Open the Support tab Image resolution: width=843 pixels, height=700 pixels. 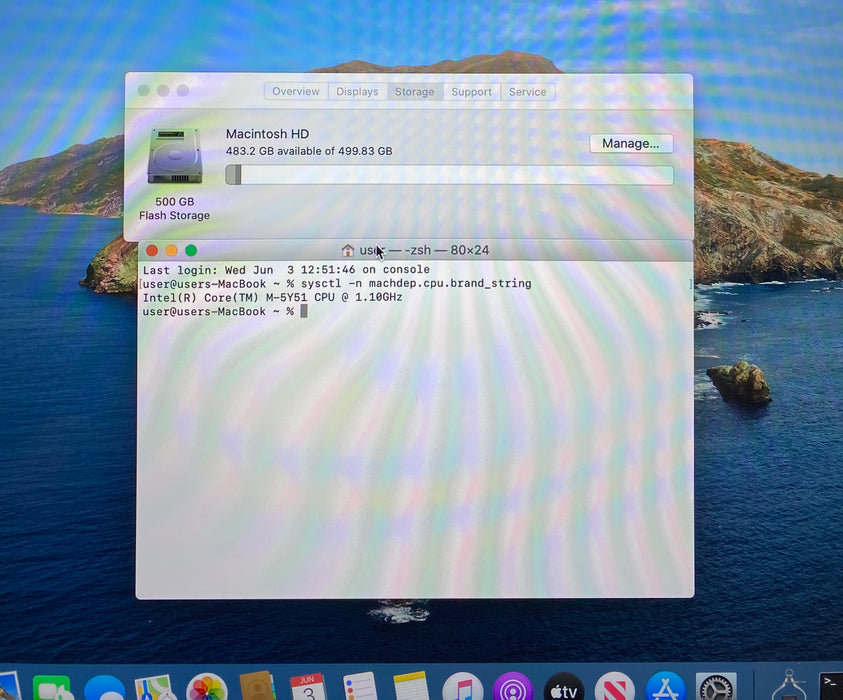[x=471, y=92]
